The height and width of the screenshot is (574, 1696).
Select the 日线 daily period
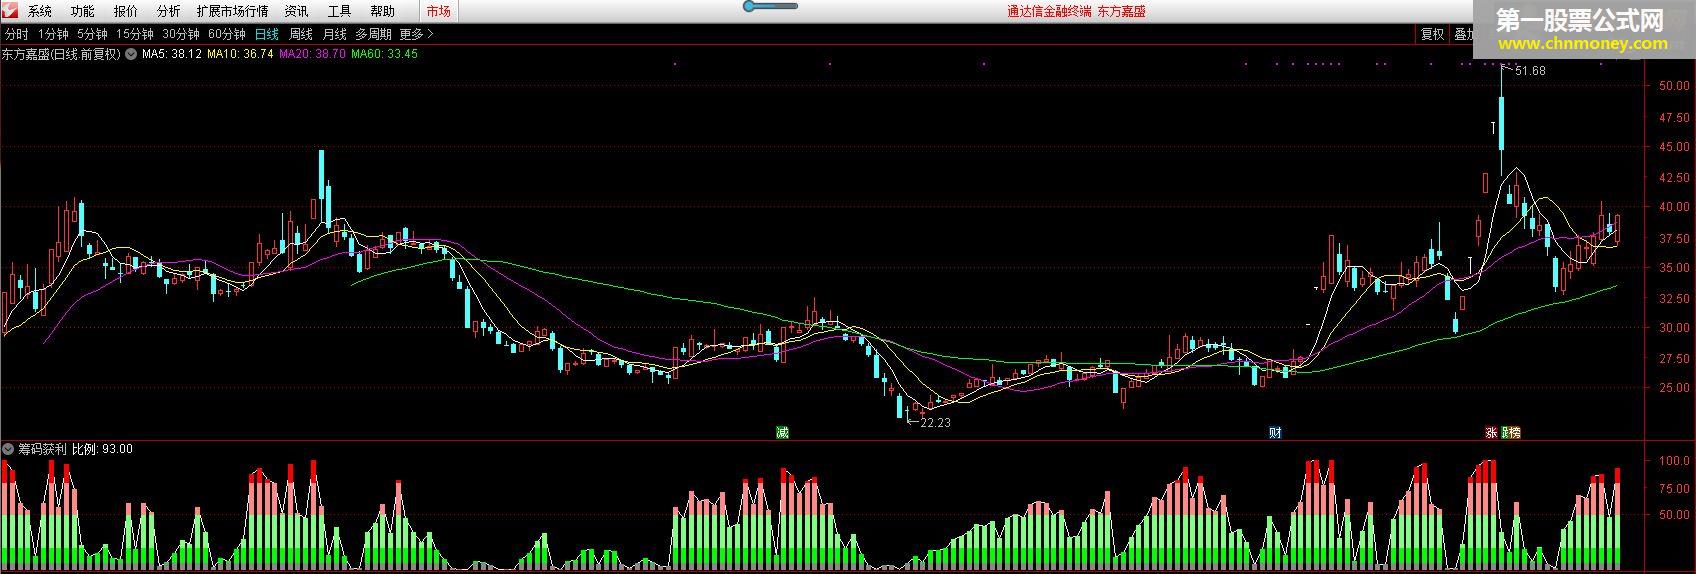[x=267, y=34]
